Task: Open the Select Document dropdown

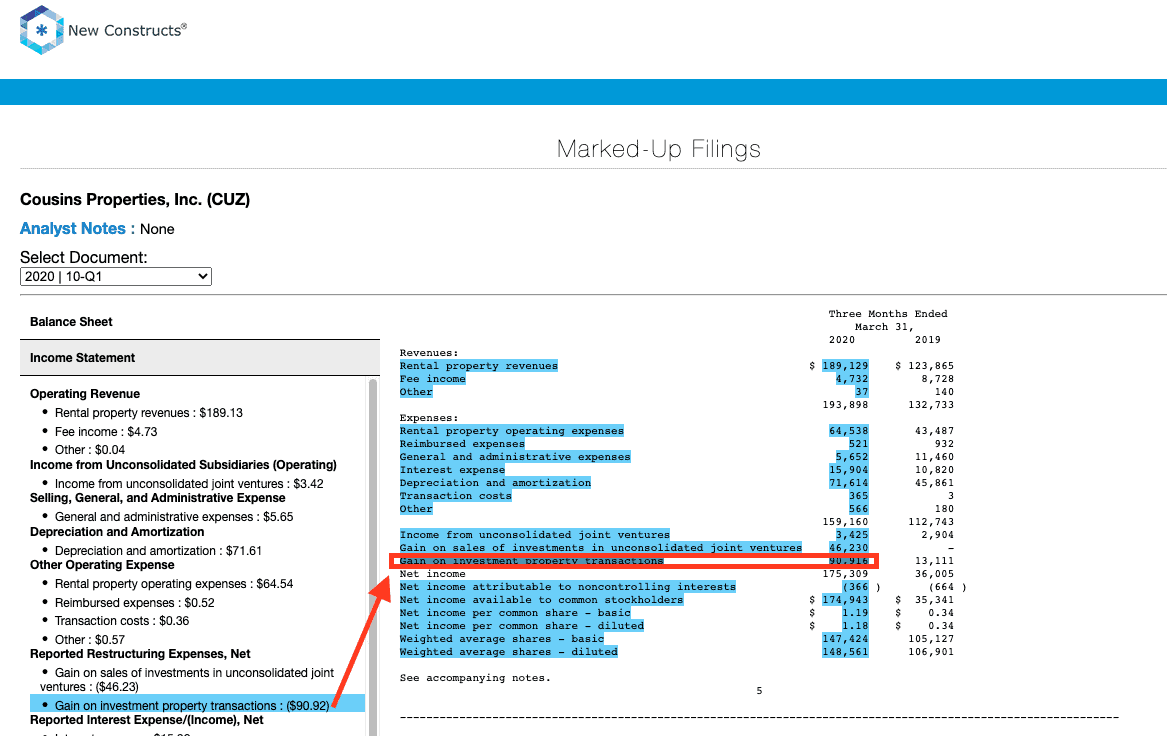Action: point(115,277)
